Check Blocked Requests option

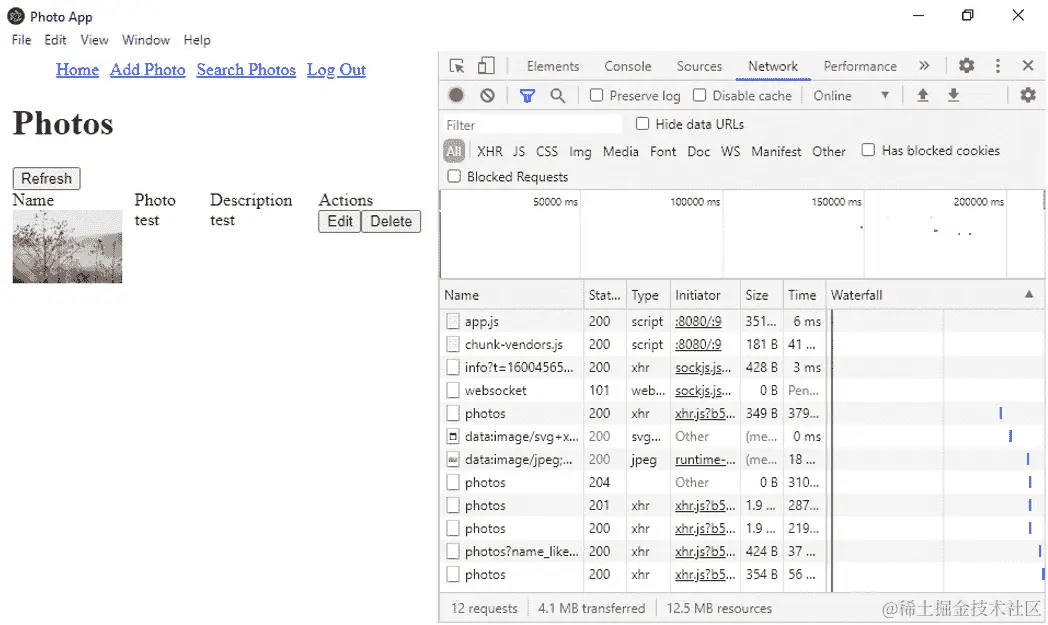click(x=454, y=176)
